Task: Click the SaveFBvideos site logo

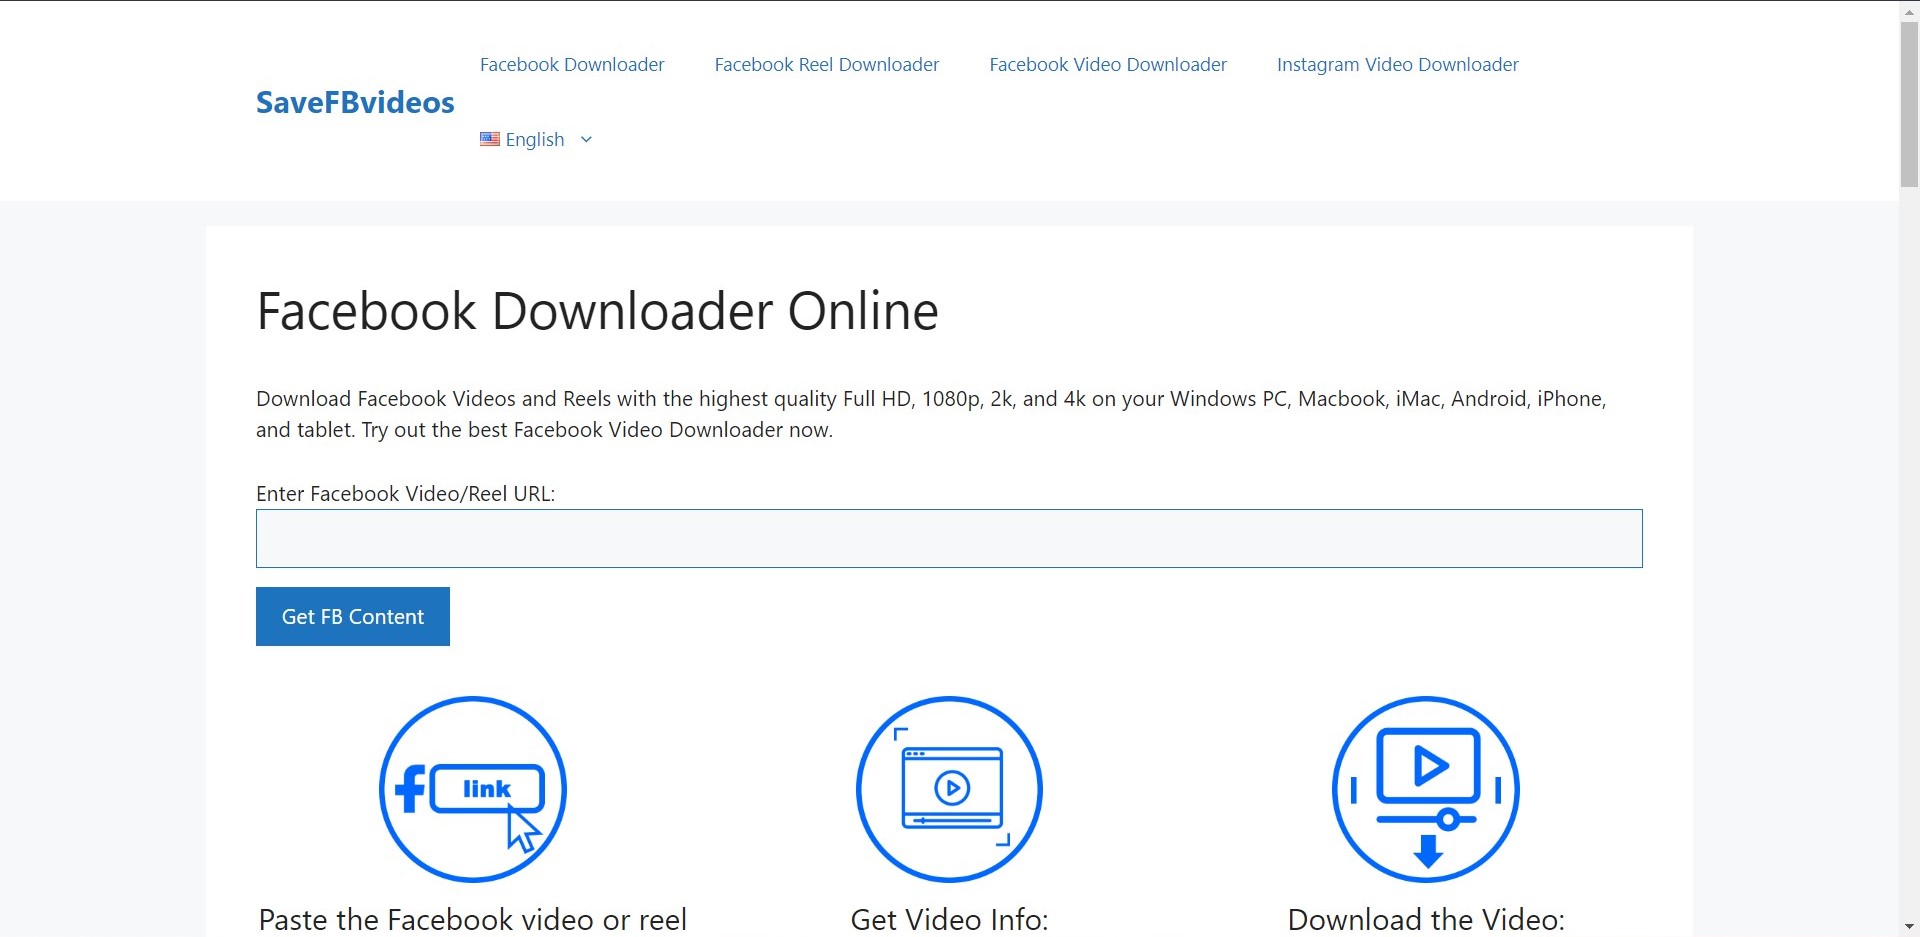Action: (355, 102)
